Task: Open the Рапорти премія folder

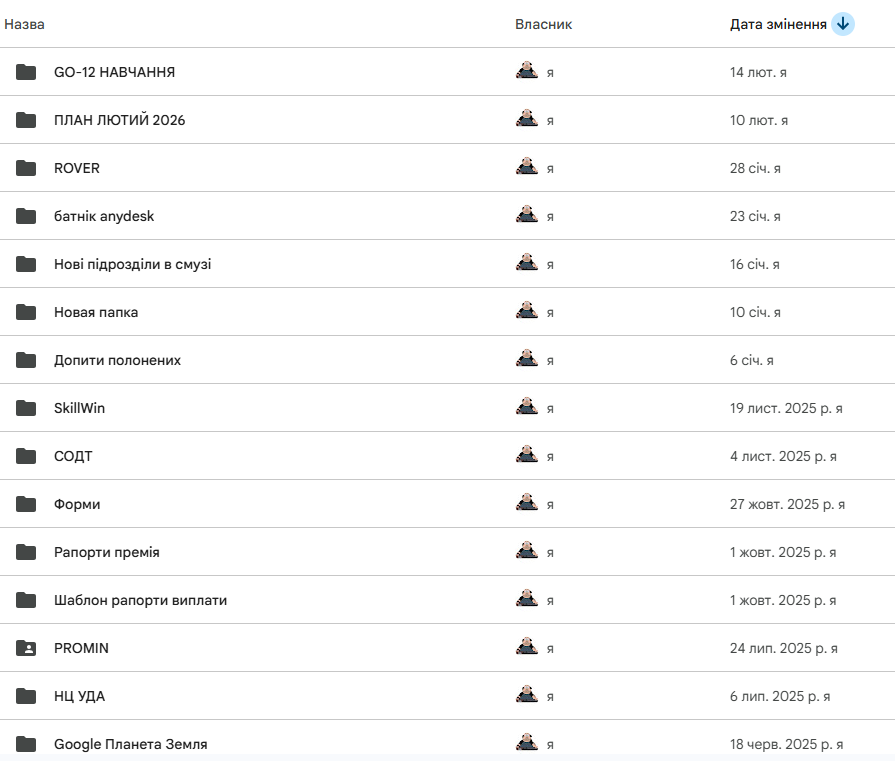Action: pyautogui.click(x=106, y=552)
